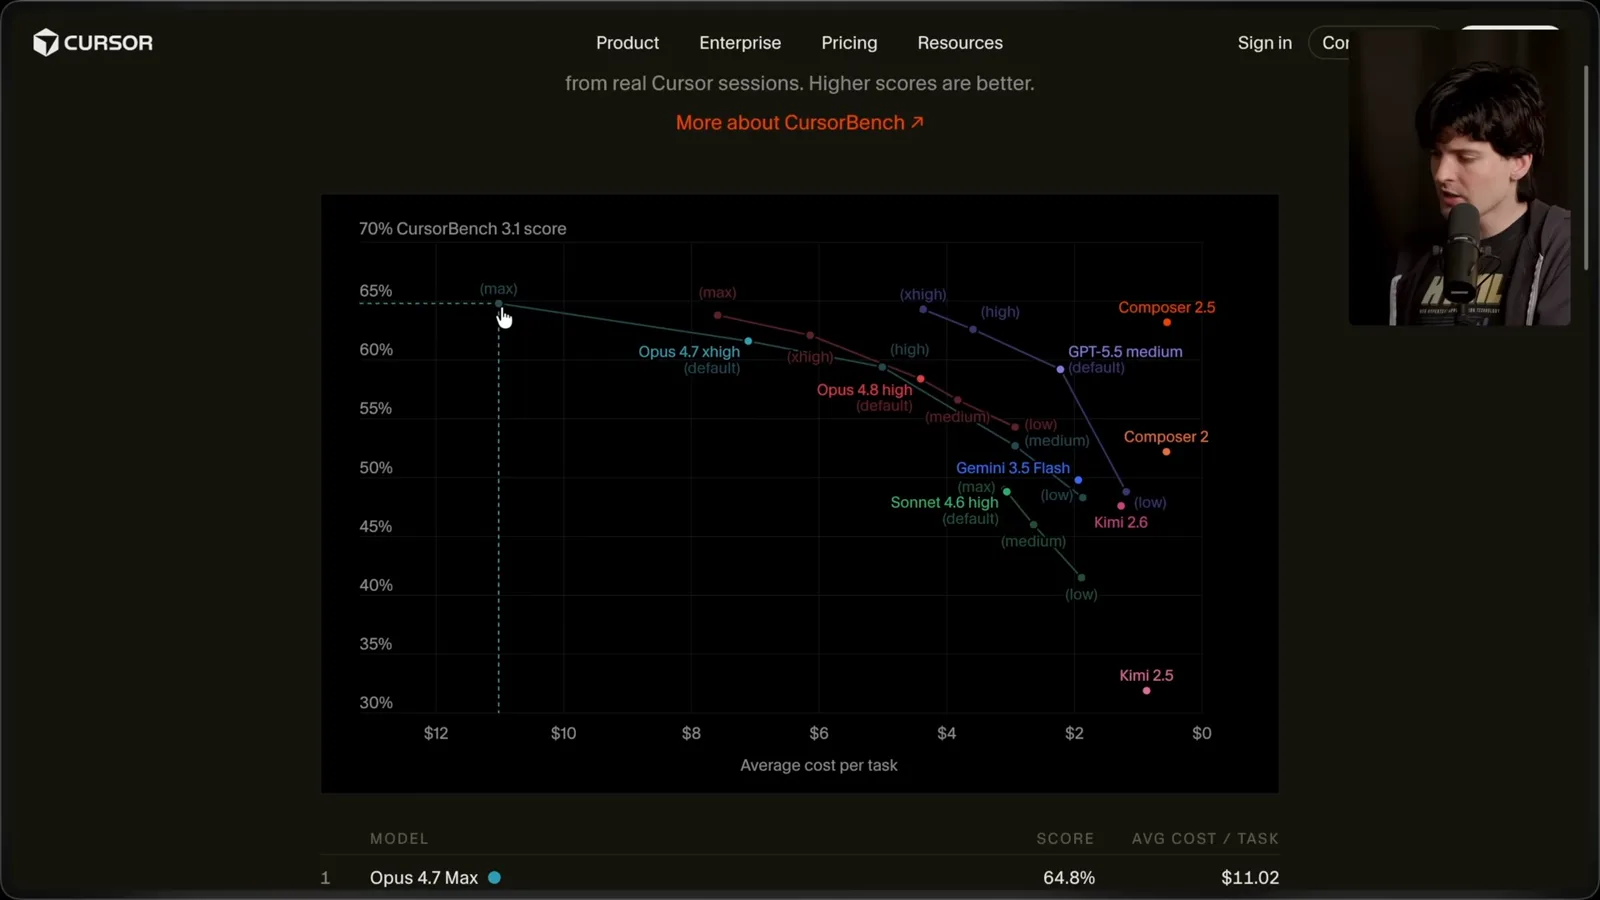Open the Product menu
1600x900 pixels.
click(627, 43)
